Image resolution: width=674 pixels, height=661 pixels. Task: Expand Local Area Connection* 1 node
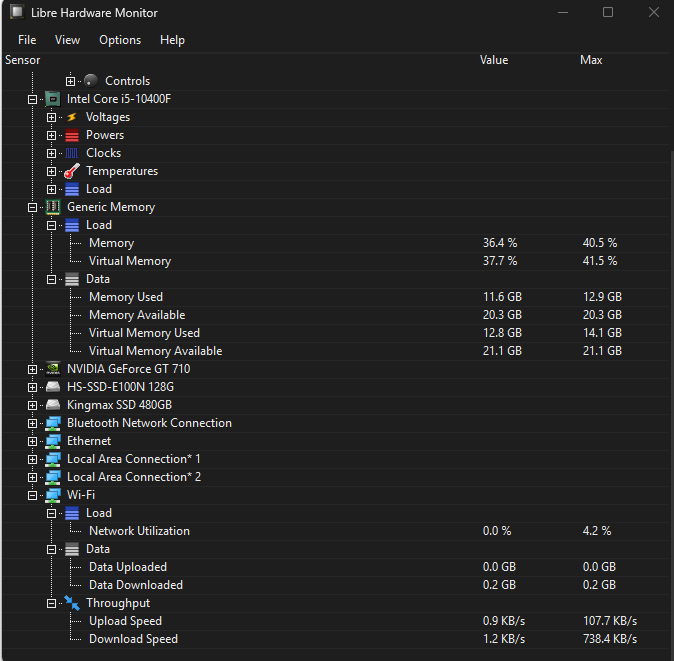point(32,460)
